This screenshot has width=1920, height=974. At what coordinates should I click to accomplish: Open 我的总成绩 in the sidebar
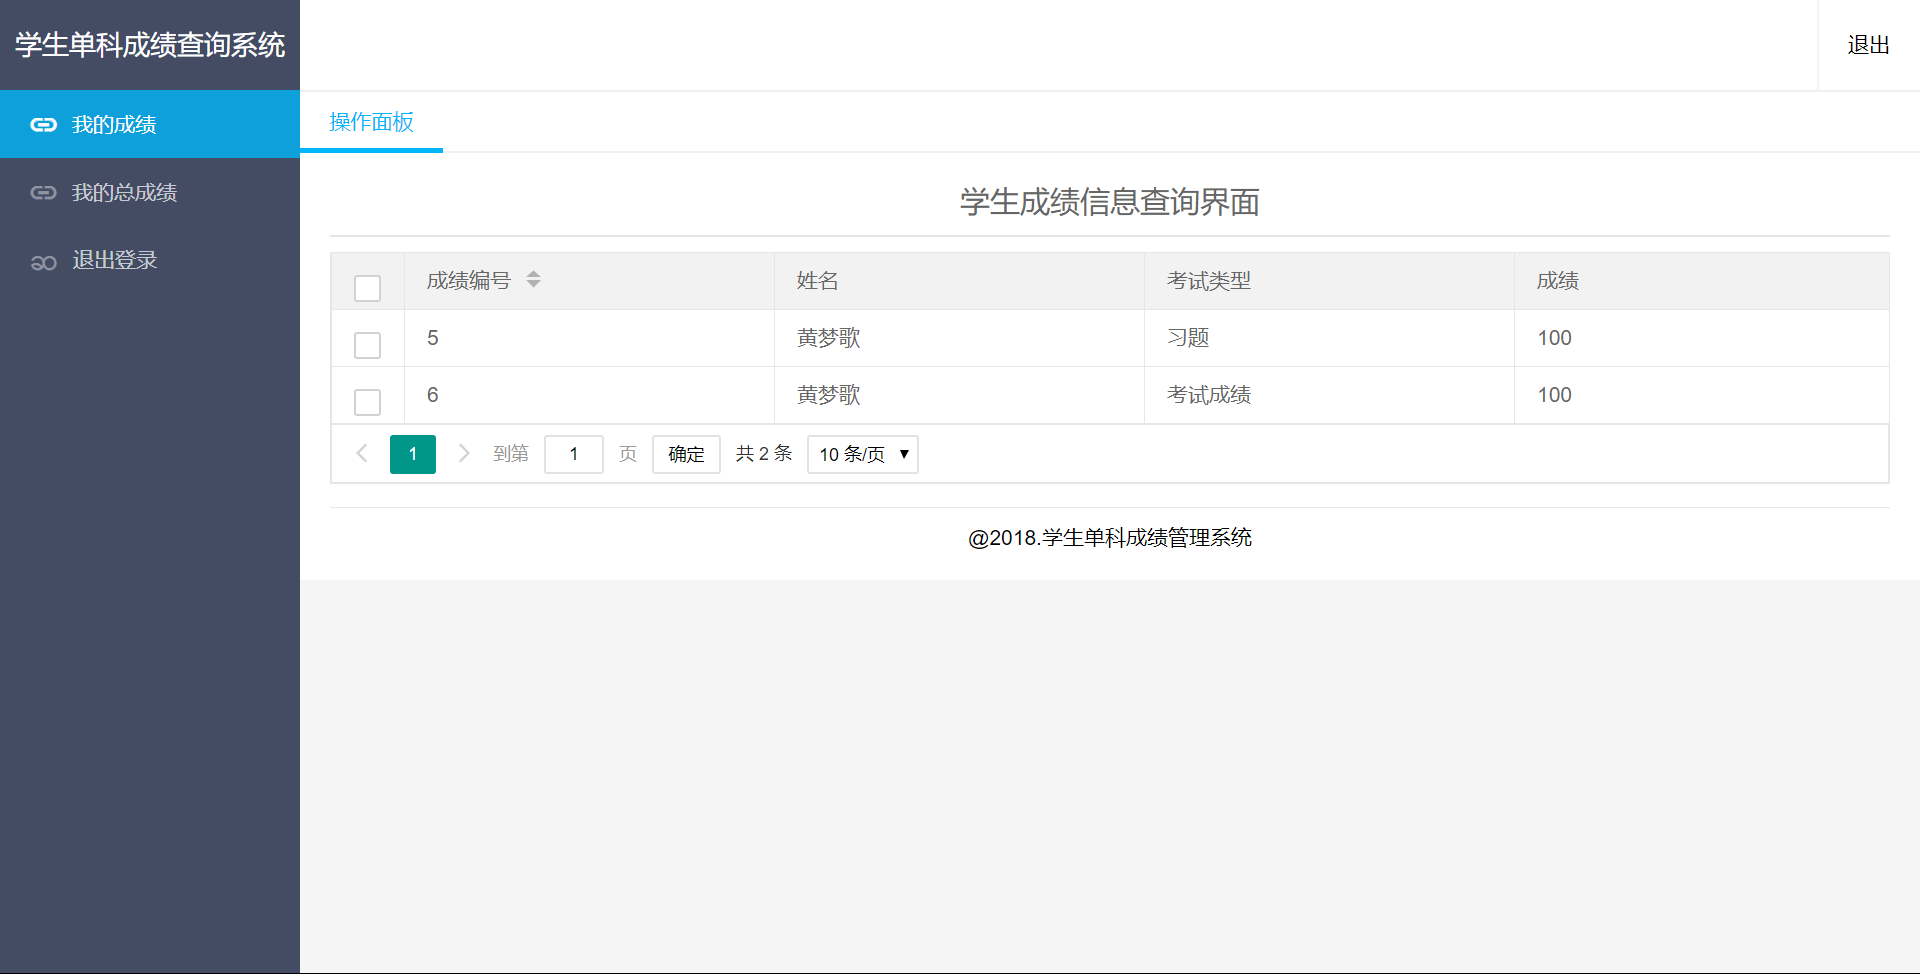[x=124, y=193]
